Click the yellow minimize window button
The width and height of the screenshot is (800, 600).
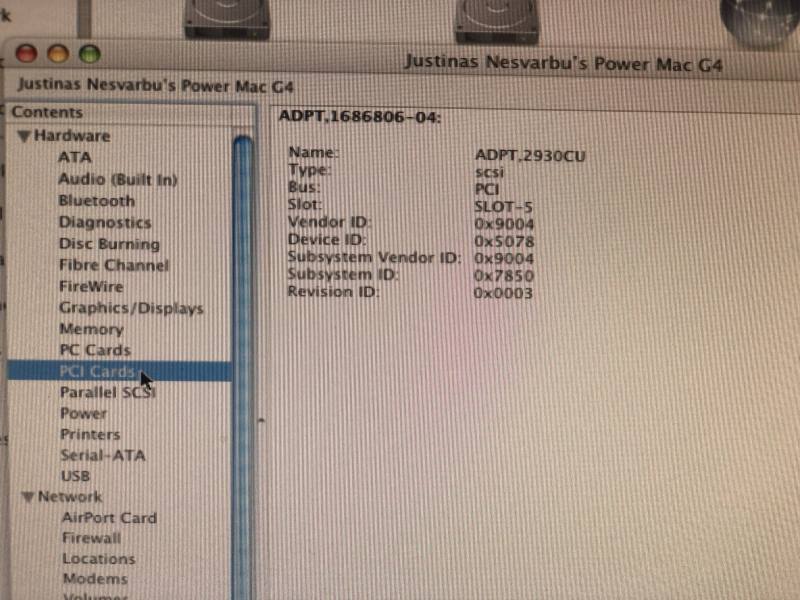pos(58,54)
